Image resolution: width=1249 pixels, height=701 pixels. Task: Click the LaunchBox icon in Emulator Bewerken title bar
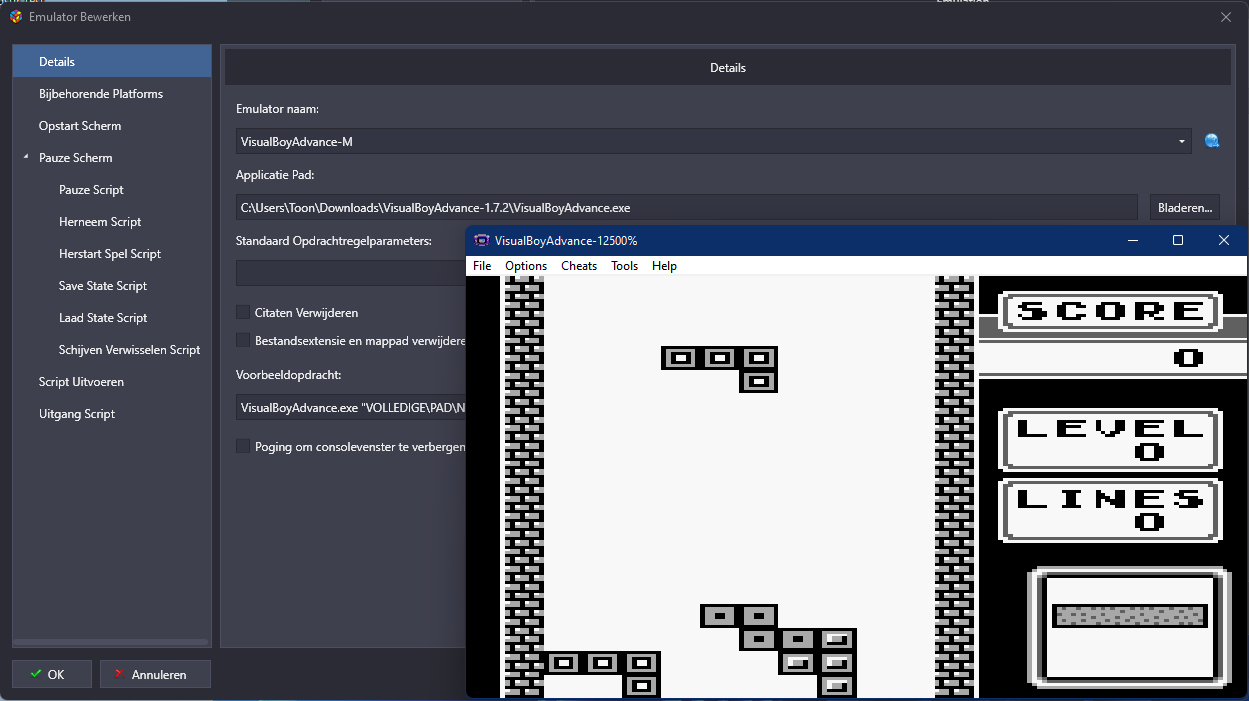pyautogui.click(x=16, y=17)
